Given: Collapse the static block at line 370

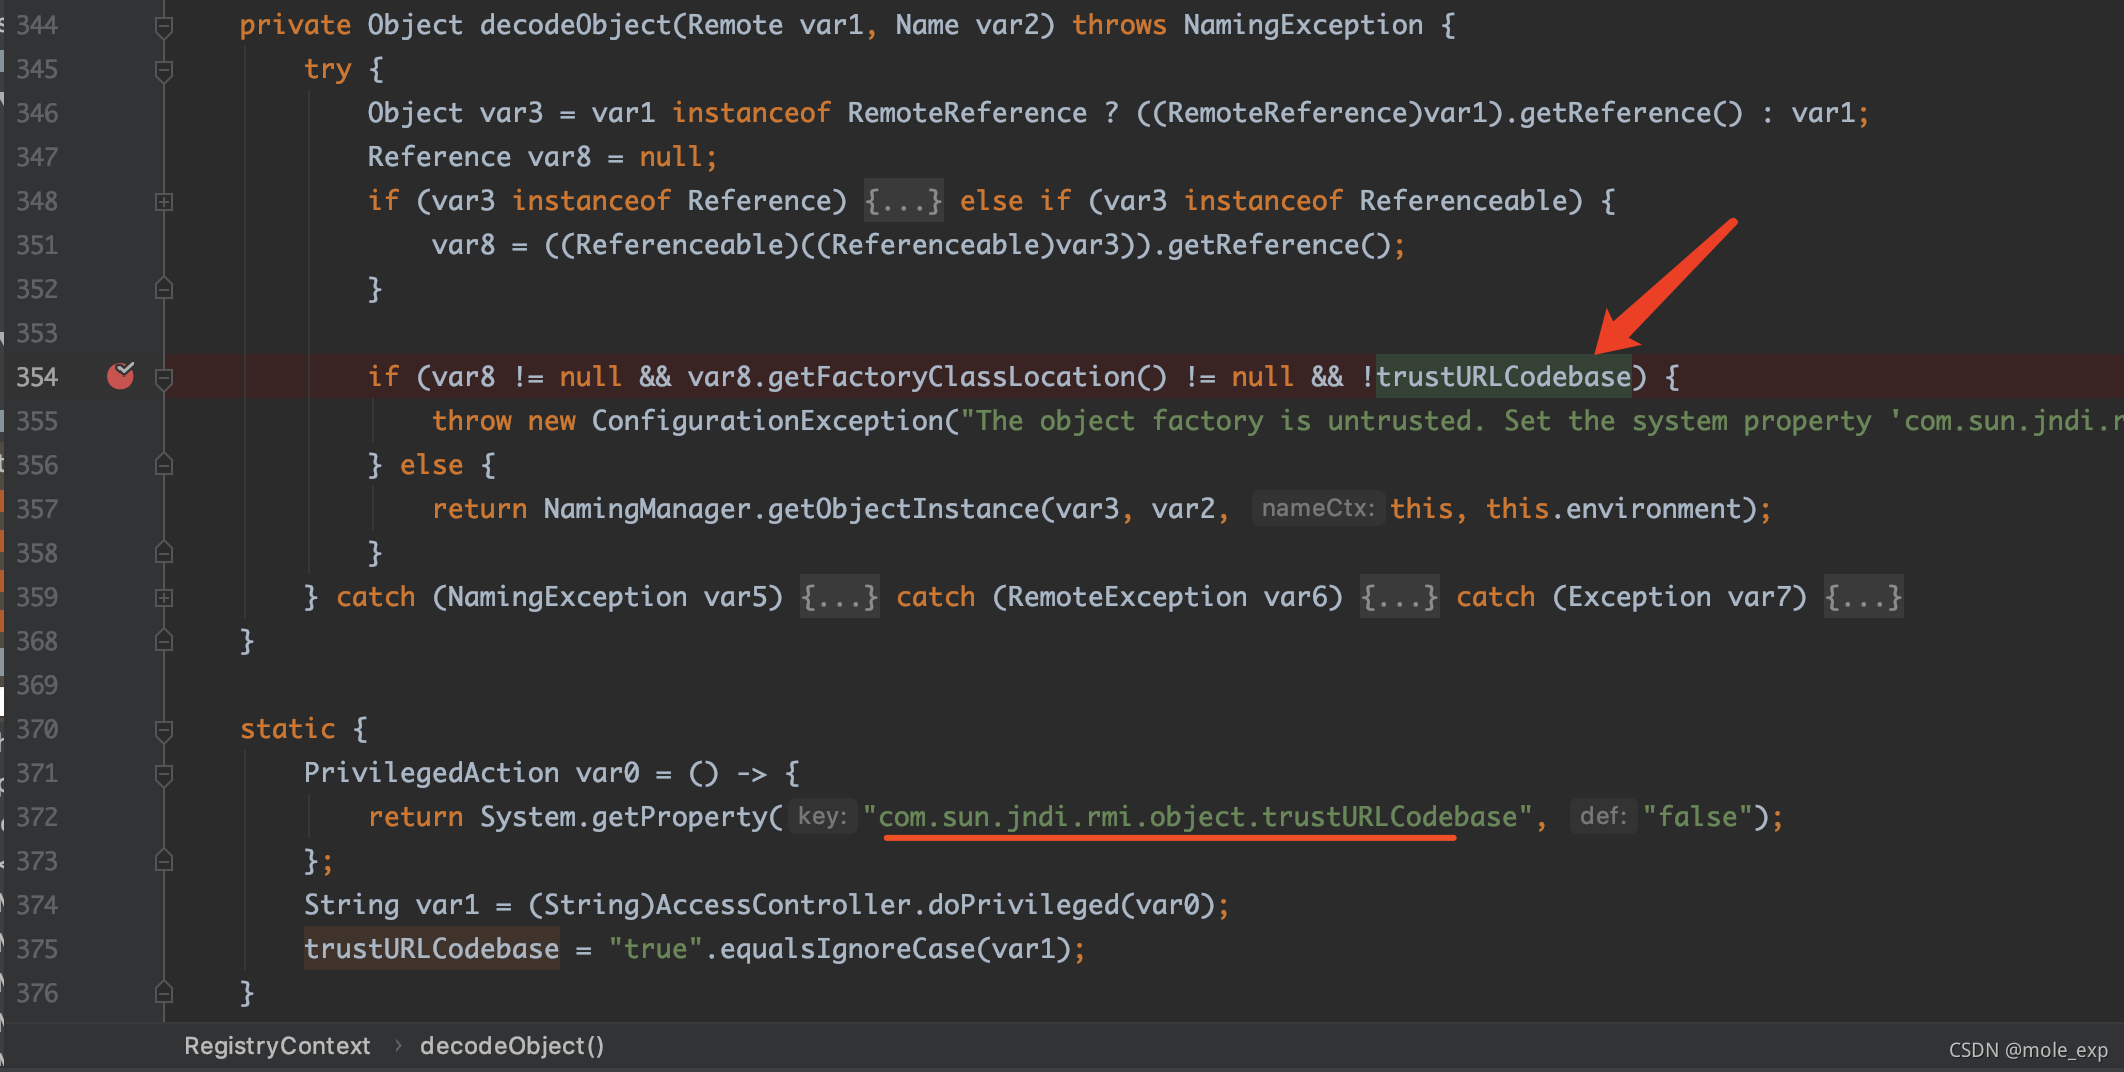Looking at the screenshot, I should 164,731.
